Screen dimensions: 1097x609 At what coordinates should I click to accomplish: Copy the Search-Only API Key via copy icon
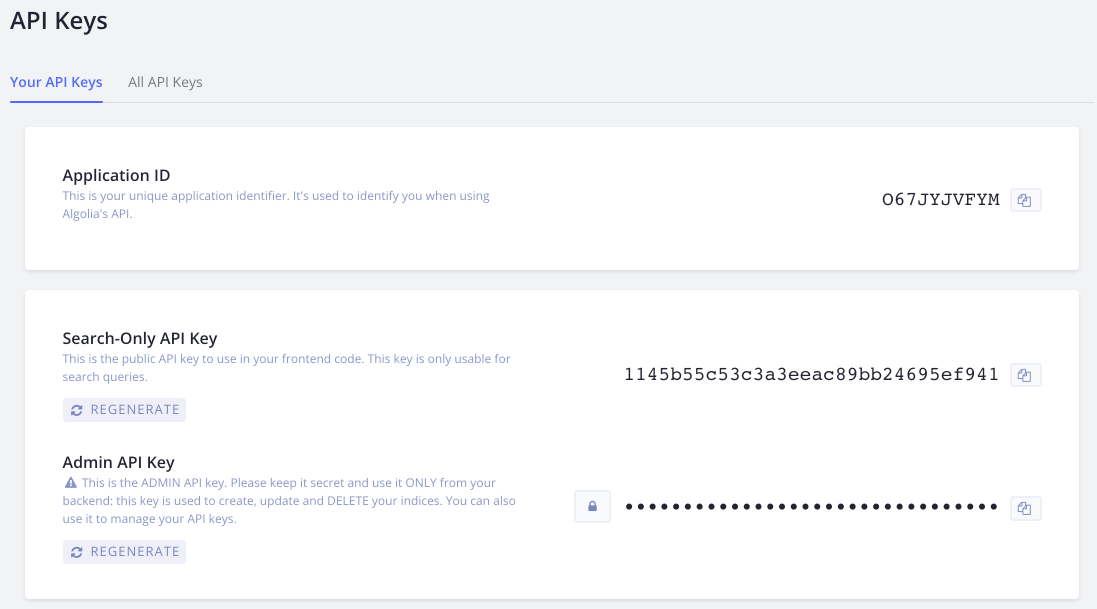pos(1025,374)
